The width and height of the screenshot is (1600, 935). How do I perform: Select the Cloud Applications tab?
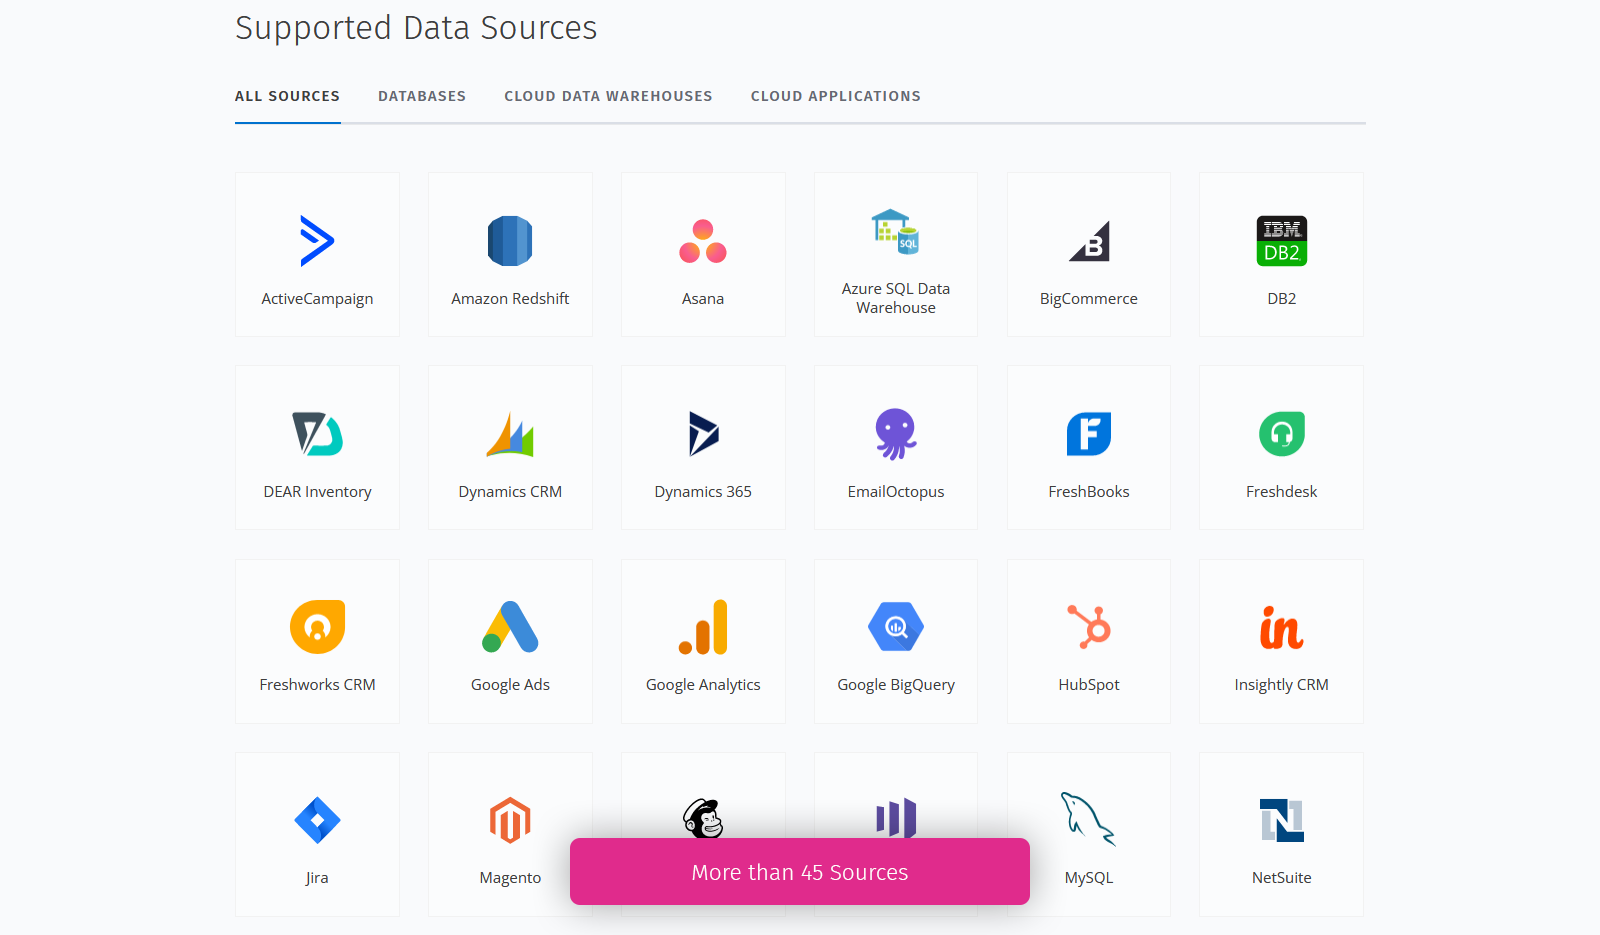(835, 96)
